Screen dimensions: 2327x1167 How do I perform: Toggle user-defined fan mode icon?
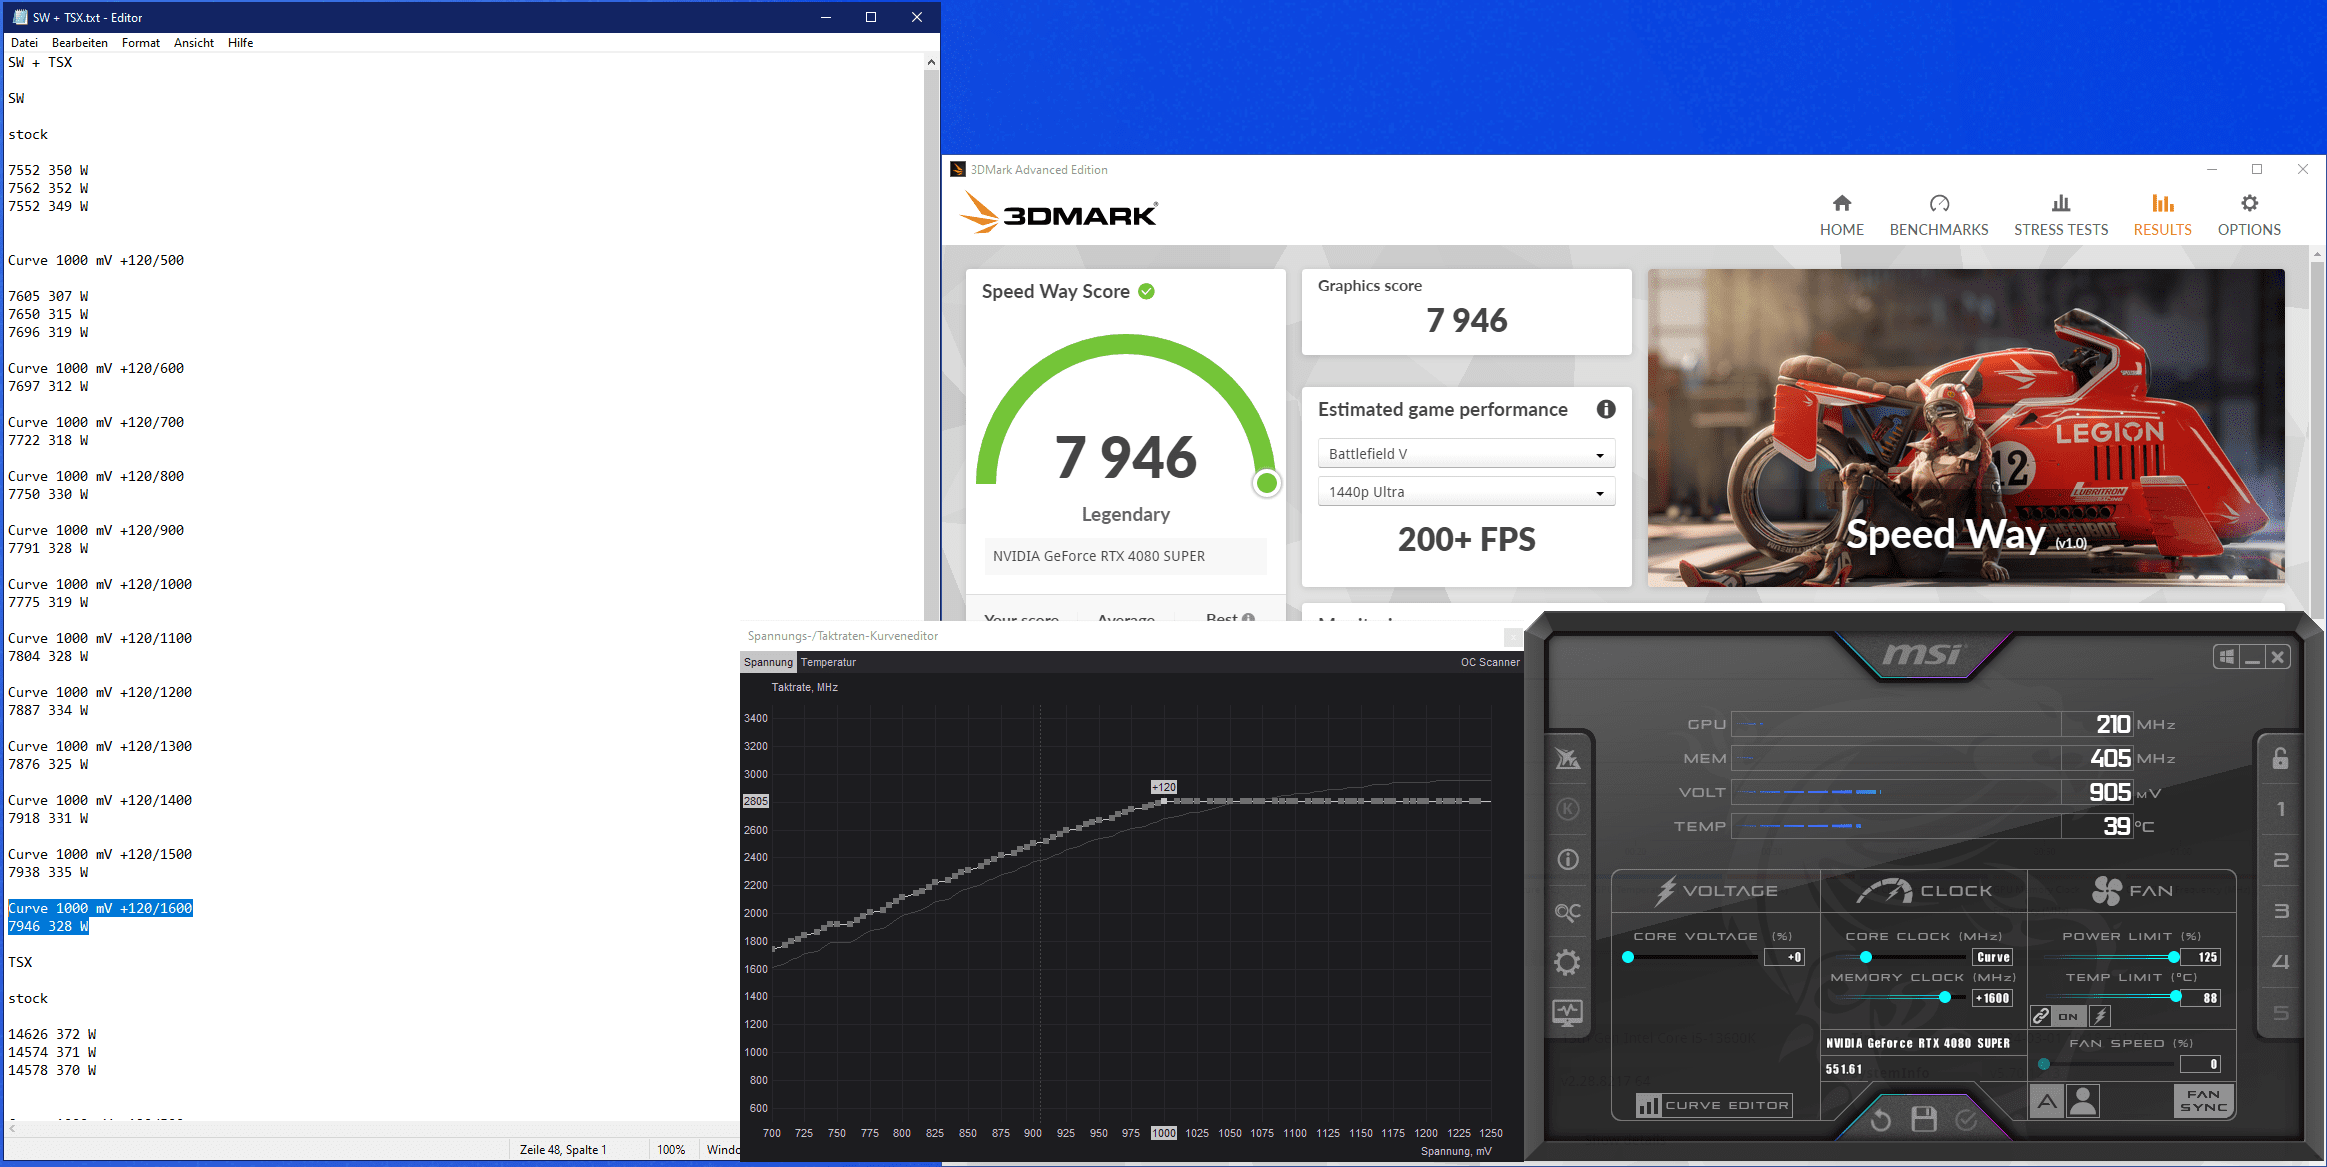click(2083, 1102)
